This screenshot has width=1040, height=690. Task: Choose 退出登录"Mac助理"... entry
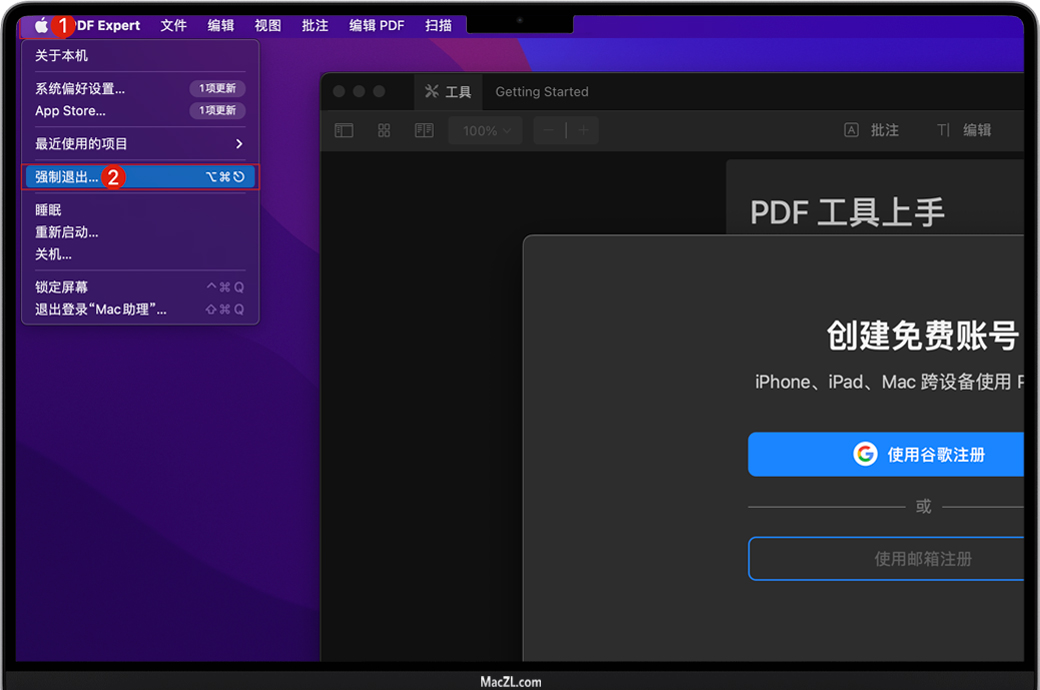tap(139, 309)
